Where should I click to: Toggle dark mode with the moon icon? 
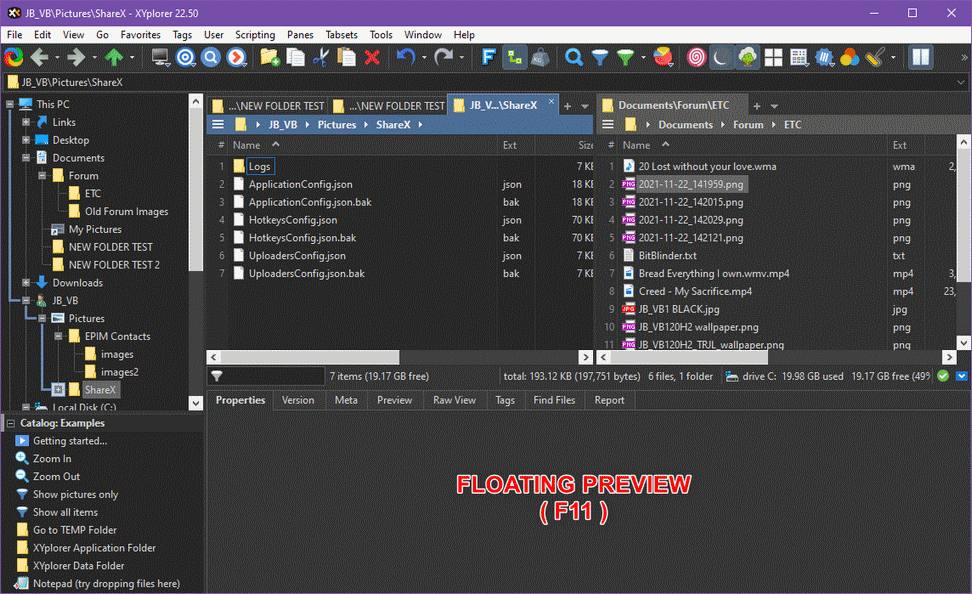pos(722,58)
